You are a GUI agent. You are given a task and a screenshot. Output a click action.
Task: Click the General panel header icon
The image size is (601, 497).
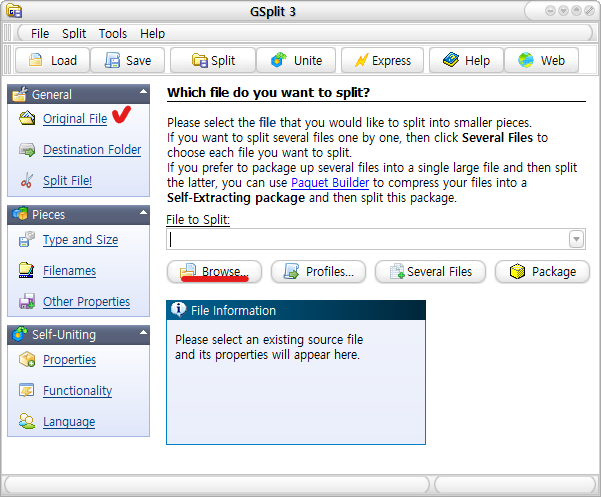[20, 94]
